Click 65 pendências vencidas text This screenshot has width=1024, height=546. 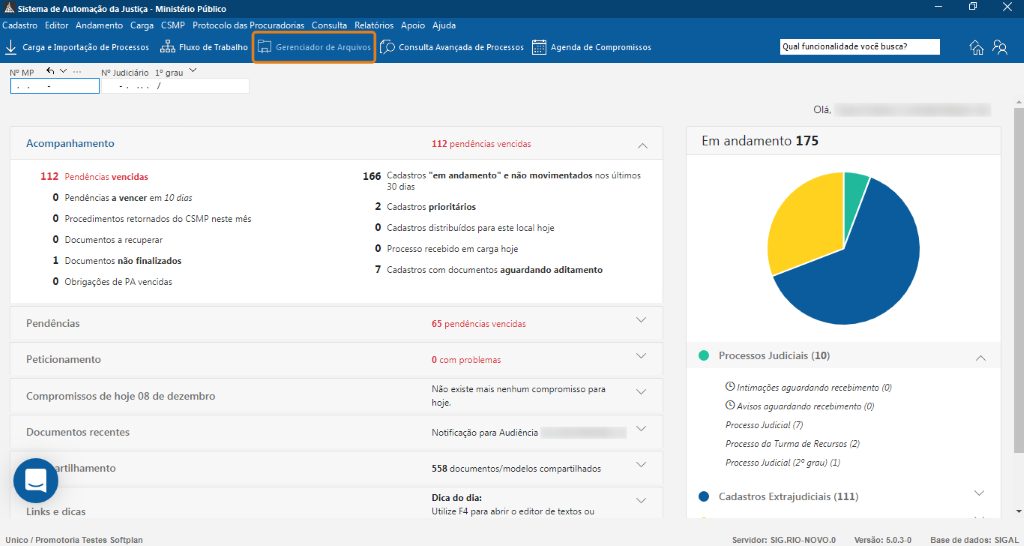479,323
